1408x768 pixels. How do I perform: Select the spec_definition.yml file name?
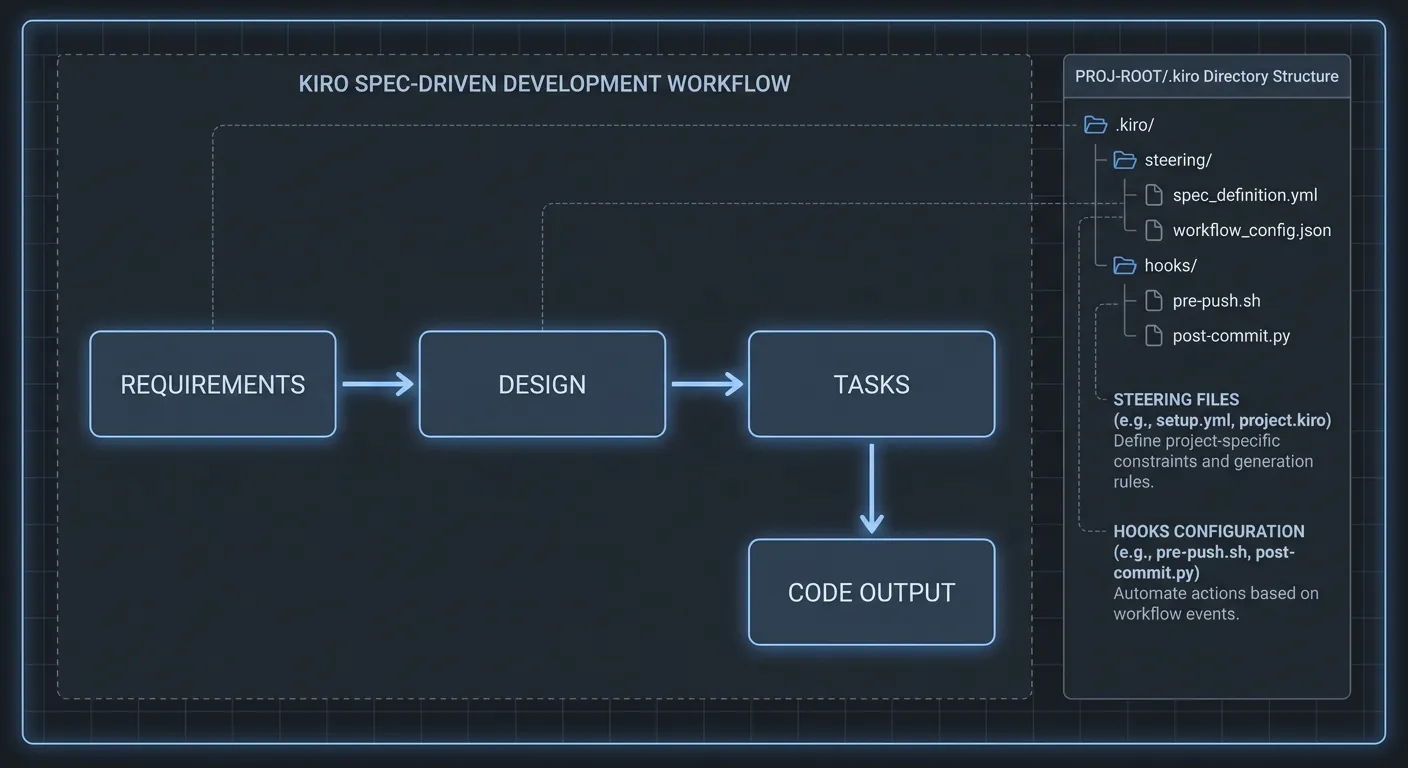(x=1245, y=196)
